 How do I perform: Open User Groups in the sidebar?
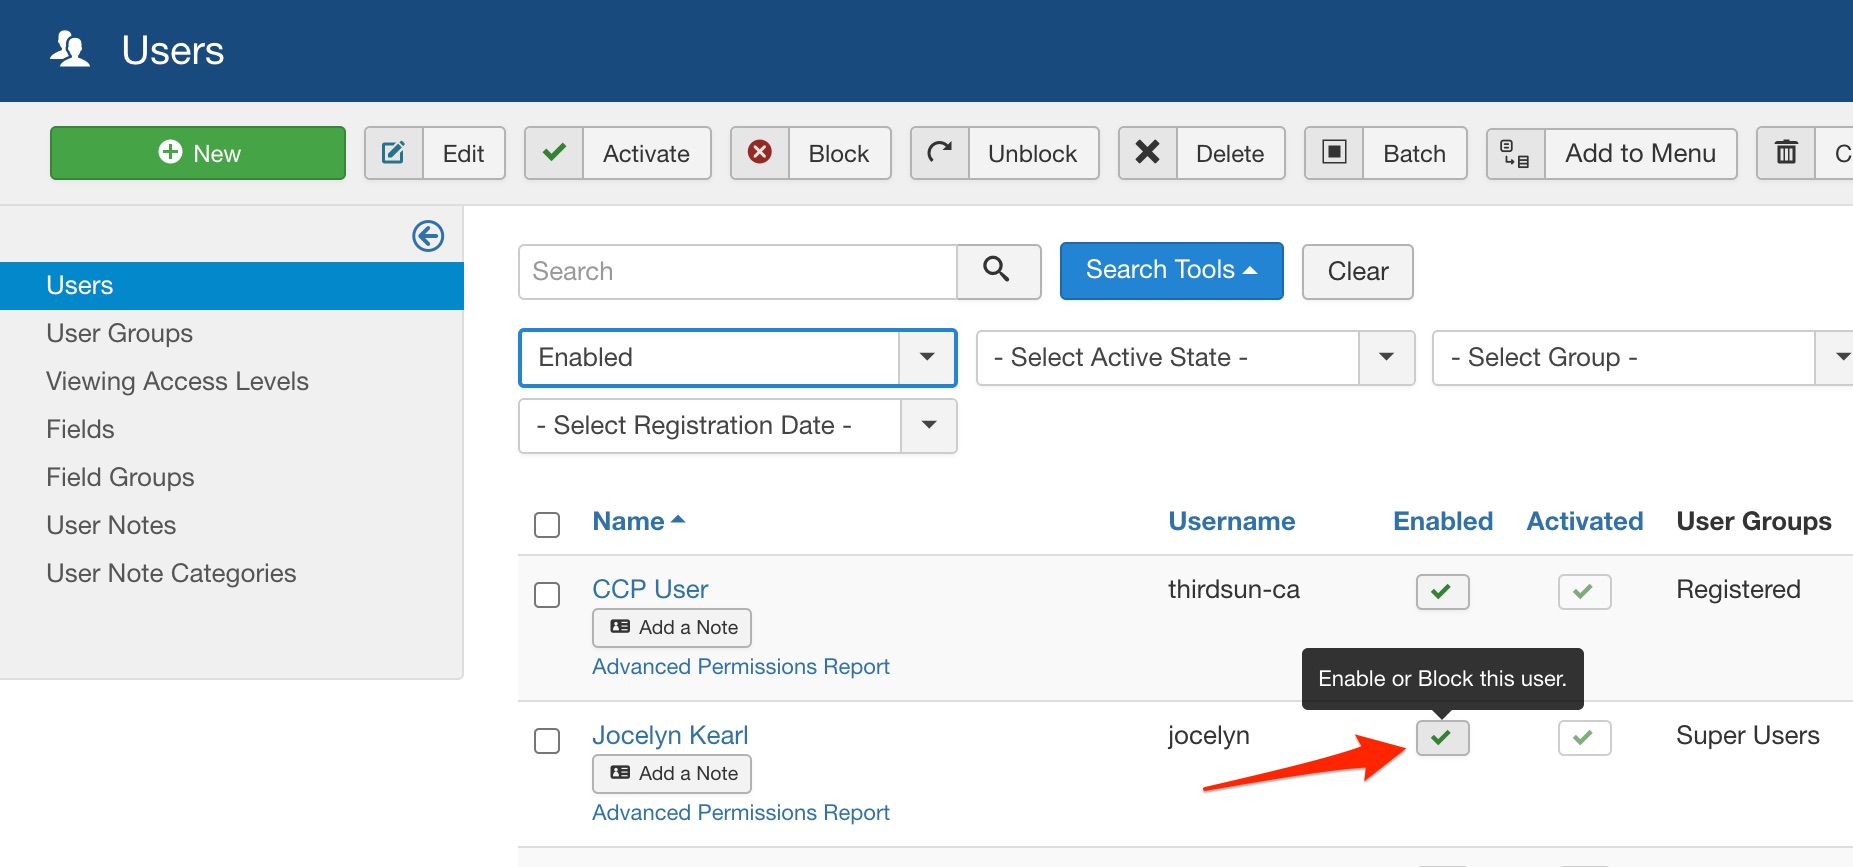pyautogui.click(x=119, y=333)
